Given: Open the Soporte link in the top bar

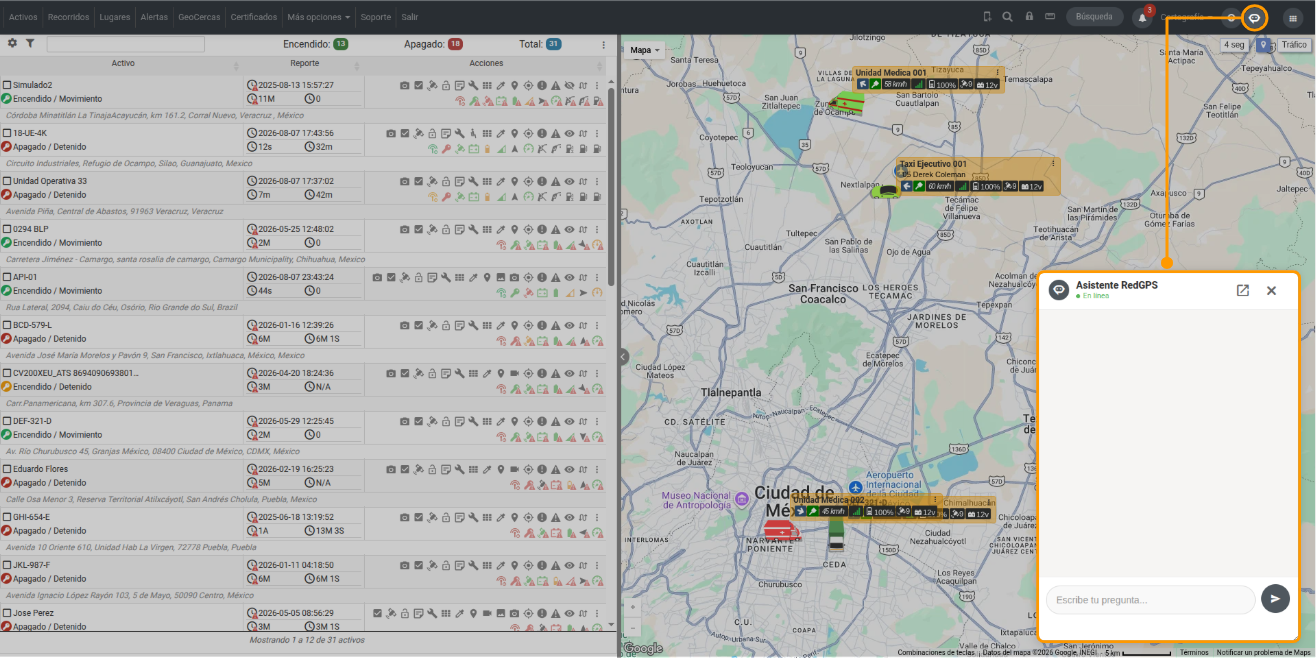Looking at the screenshot, I should tap(376, 17).
